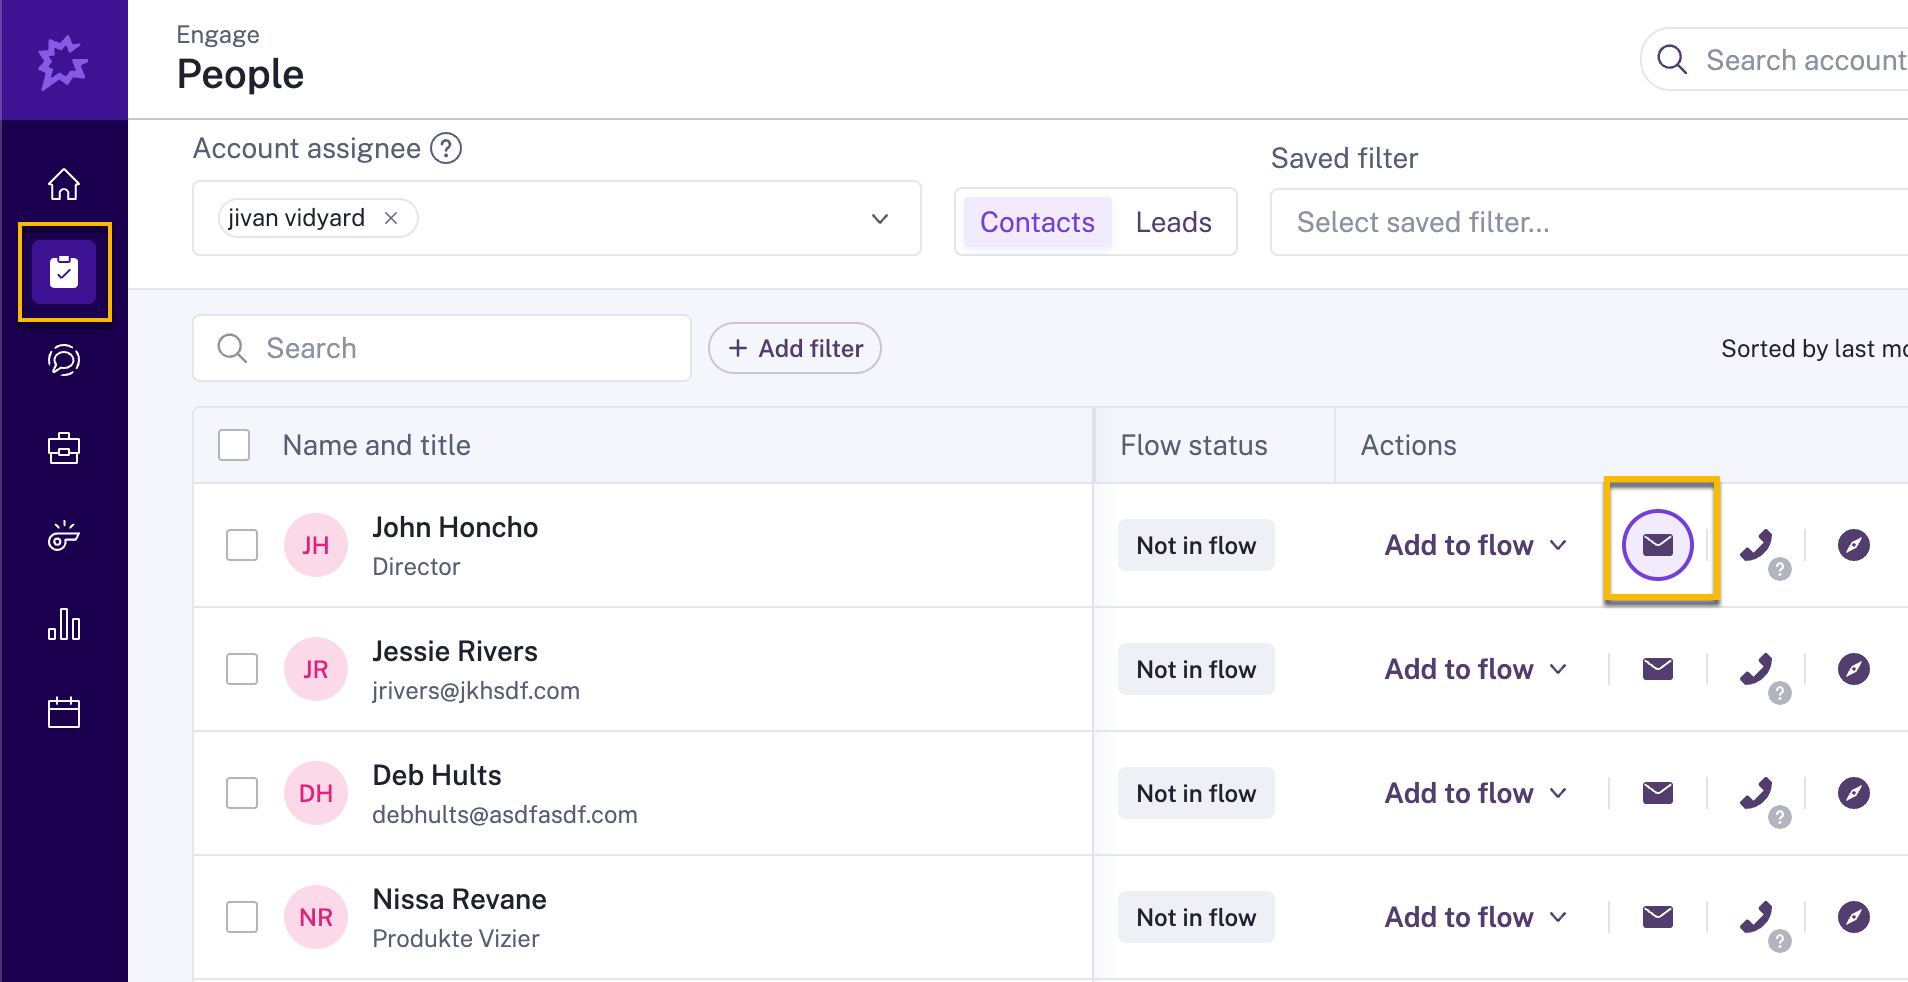This screenshot has height=982, width=1908.
Task: Email Nissa Revane via envelope icon
Action: pos(1658,917)
